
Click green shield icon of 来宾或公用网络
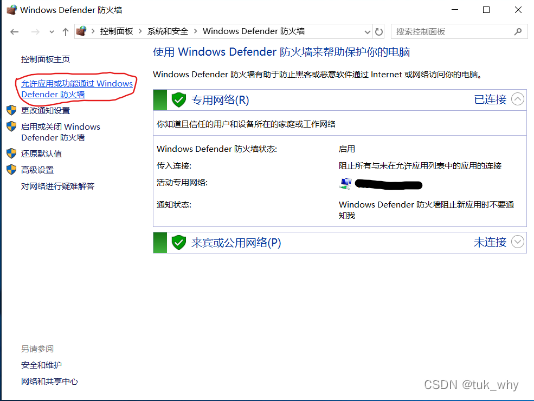pyautogui.click(x=178, y=243)
